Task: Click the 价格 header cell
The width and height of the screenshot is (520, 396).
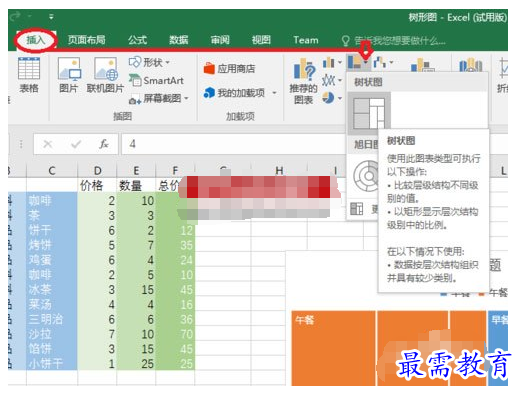Action: click(97, 185)
